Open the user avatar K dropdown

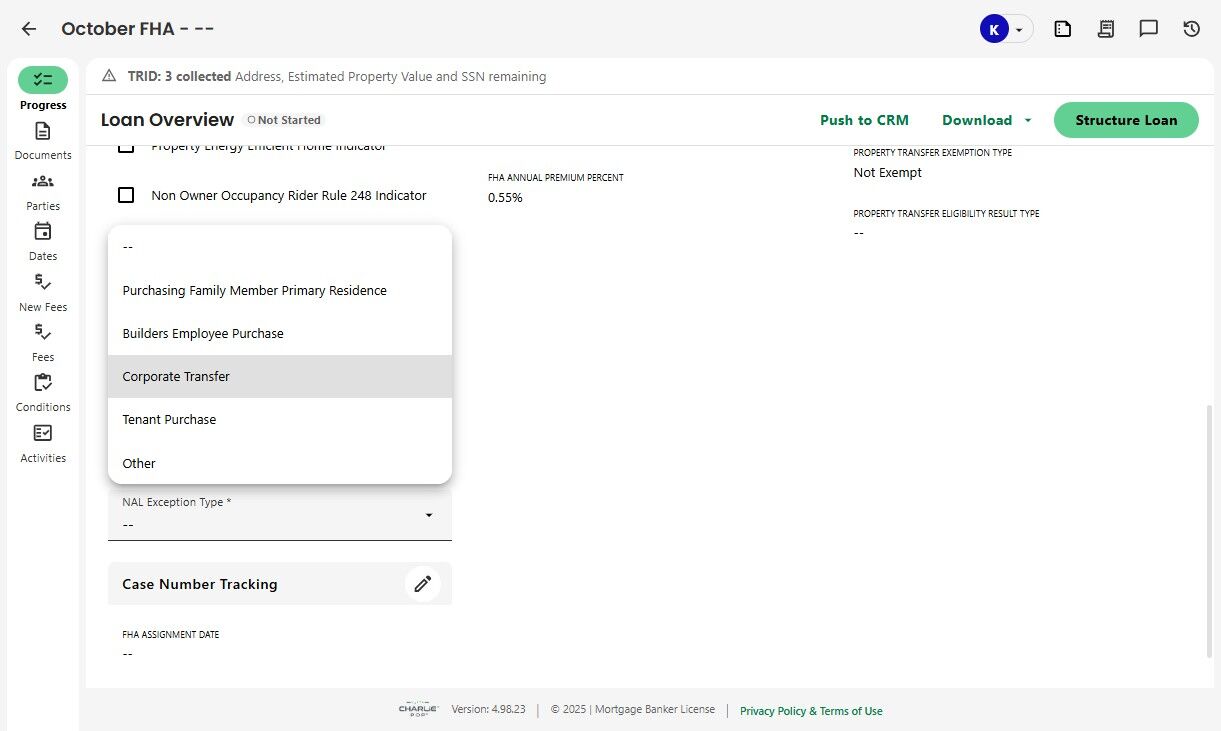pos(1005,29)
